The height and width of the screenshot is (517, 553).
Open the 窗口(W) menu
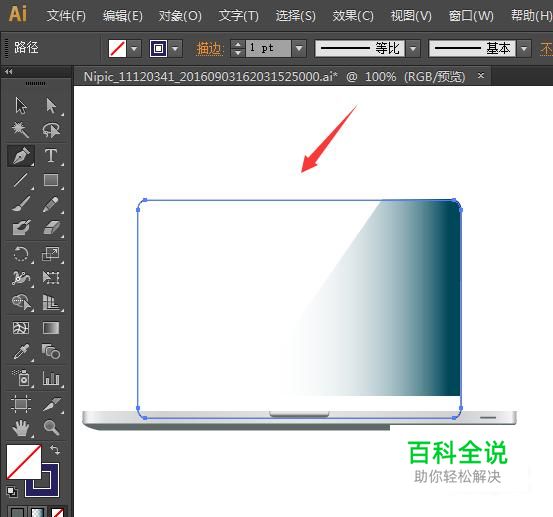pyautogui.click(x=471, y=16)
